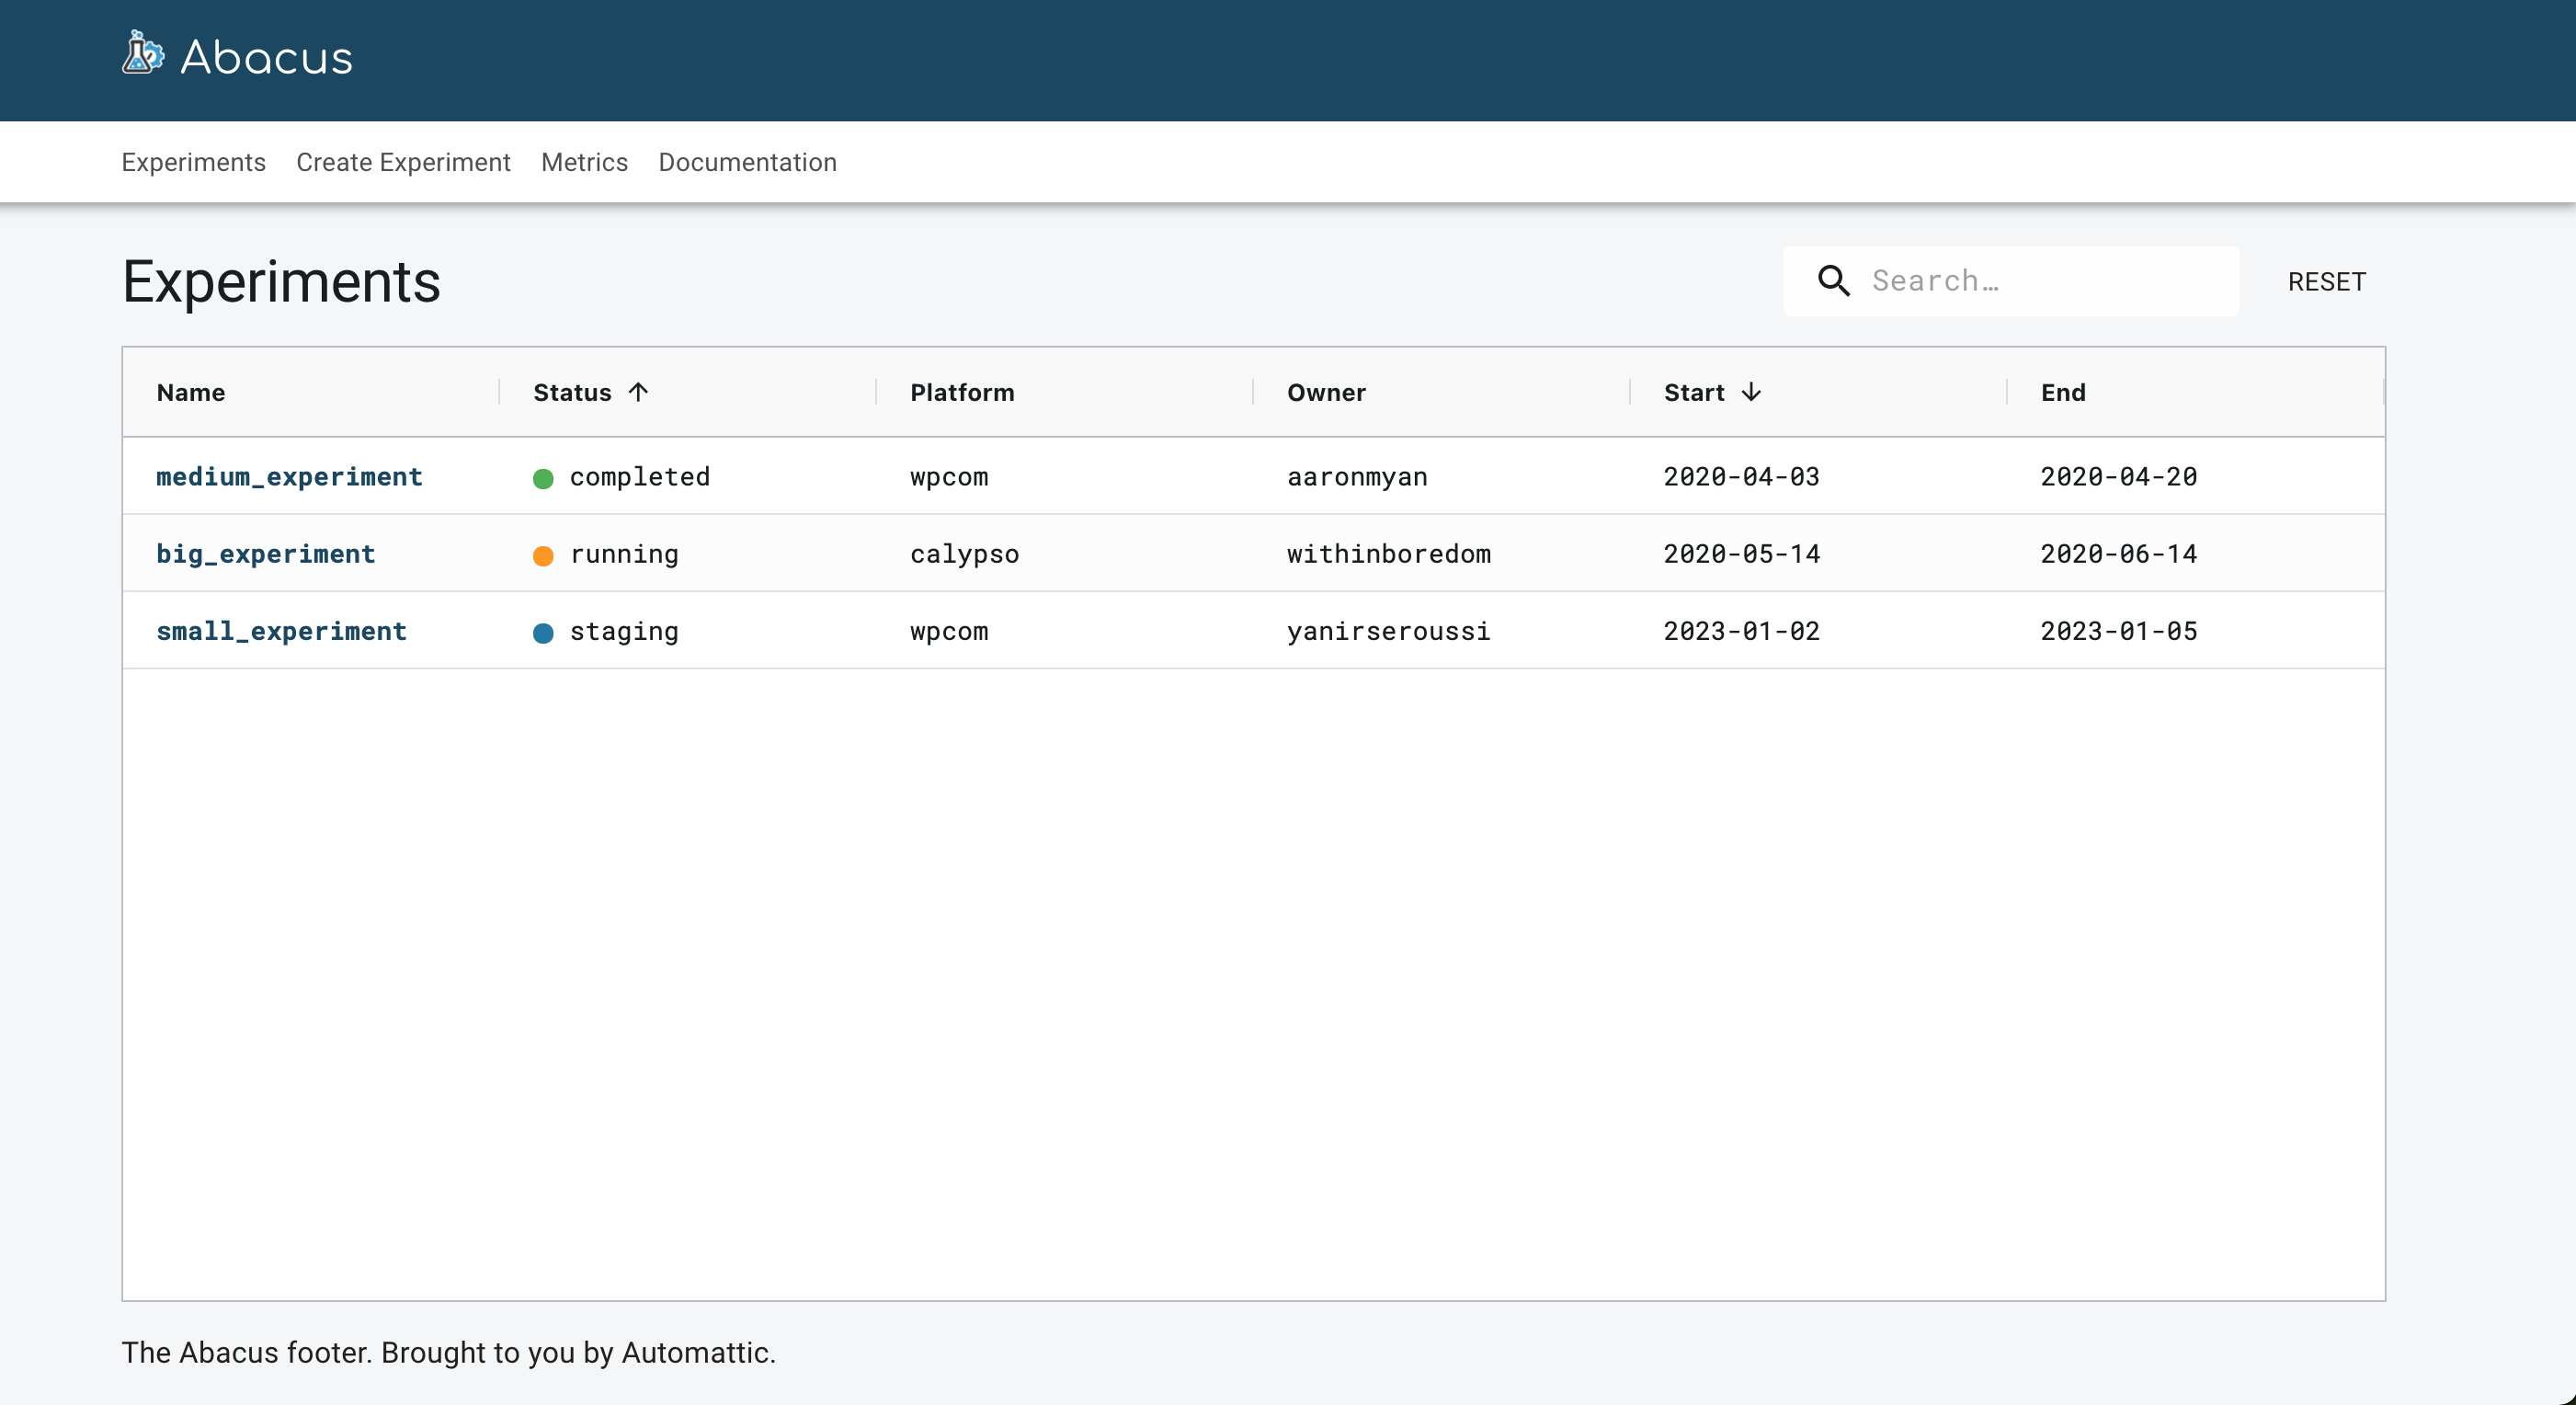Screen dimensions: 2576x1405
Task: Open the medium_experiment link
Action: [289, 477]
